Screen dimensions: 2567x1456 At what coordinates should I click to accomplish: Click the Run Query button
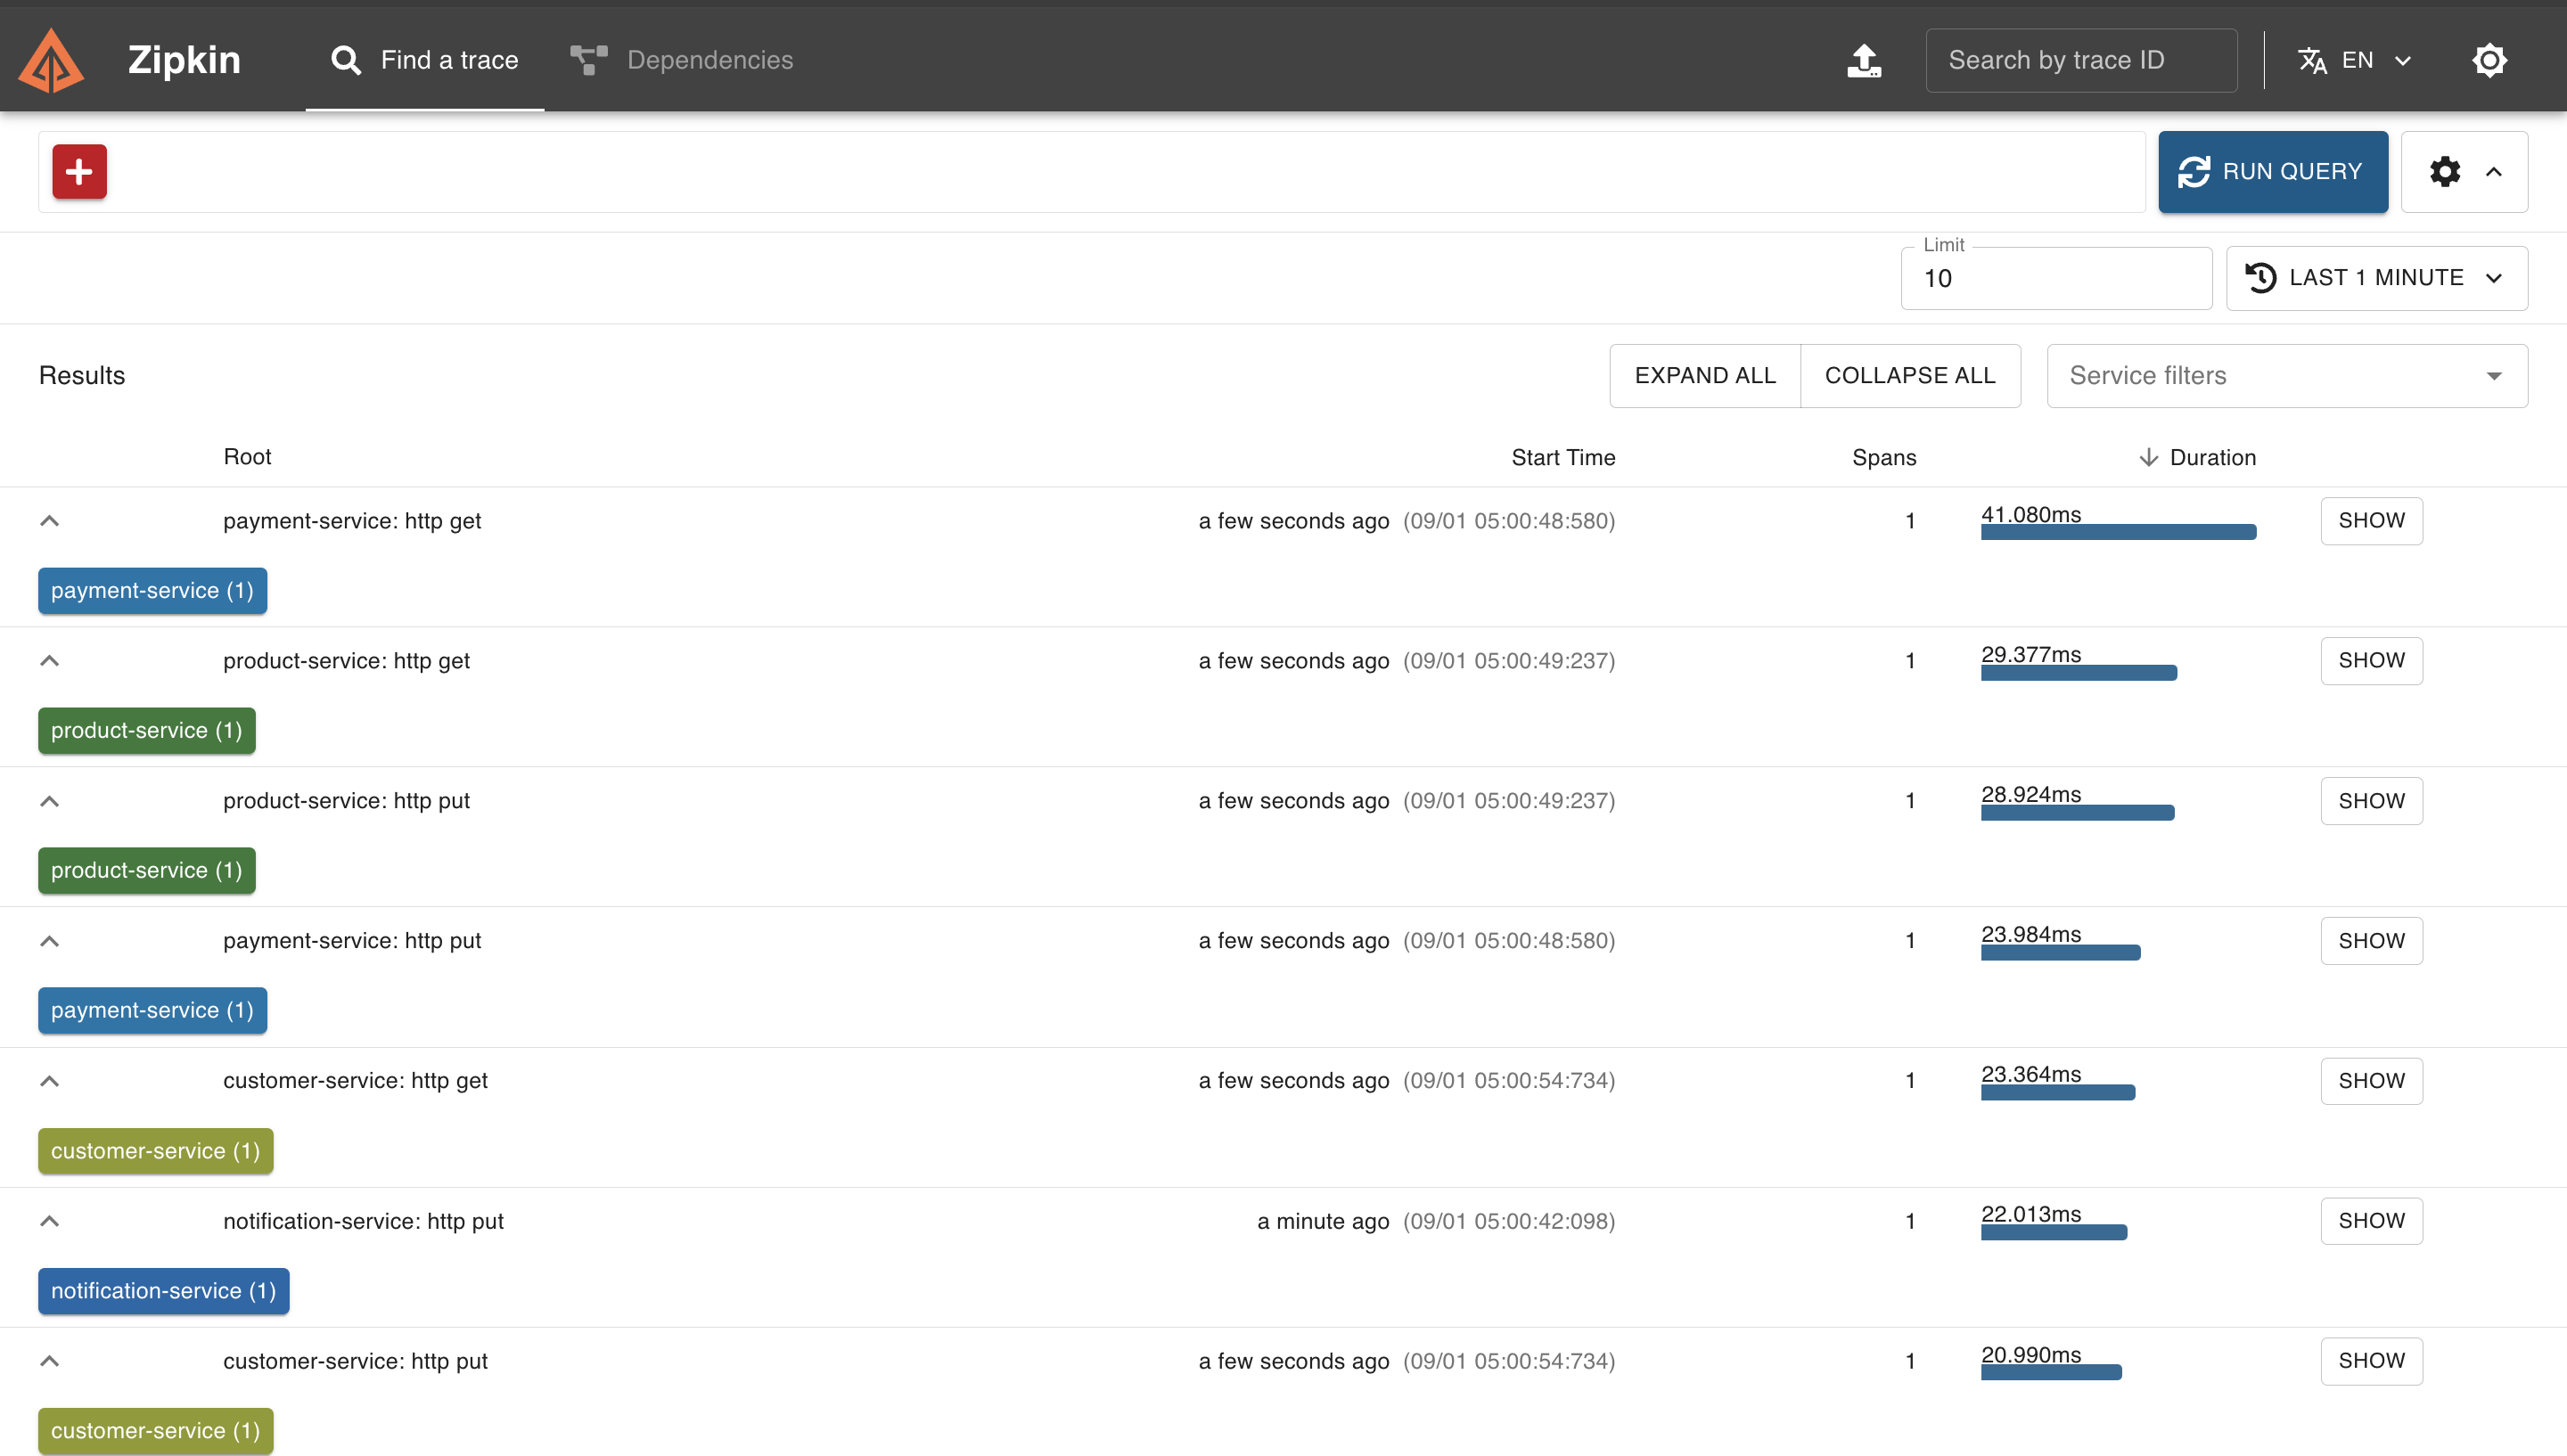[2273, 172]
